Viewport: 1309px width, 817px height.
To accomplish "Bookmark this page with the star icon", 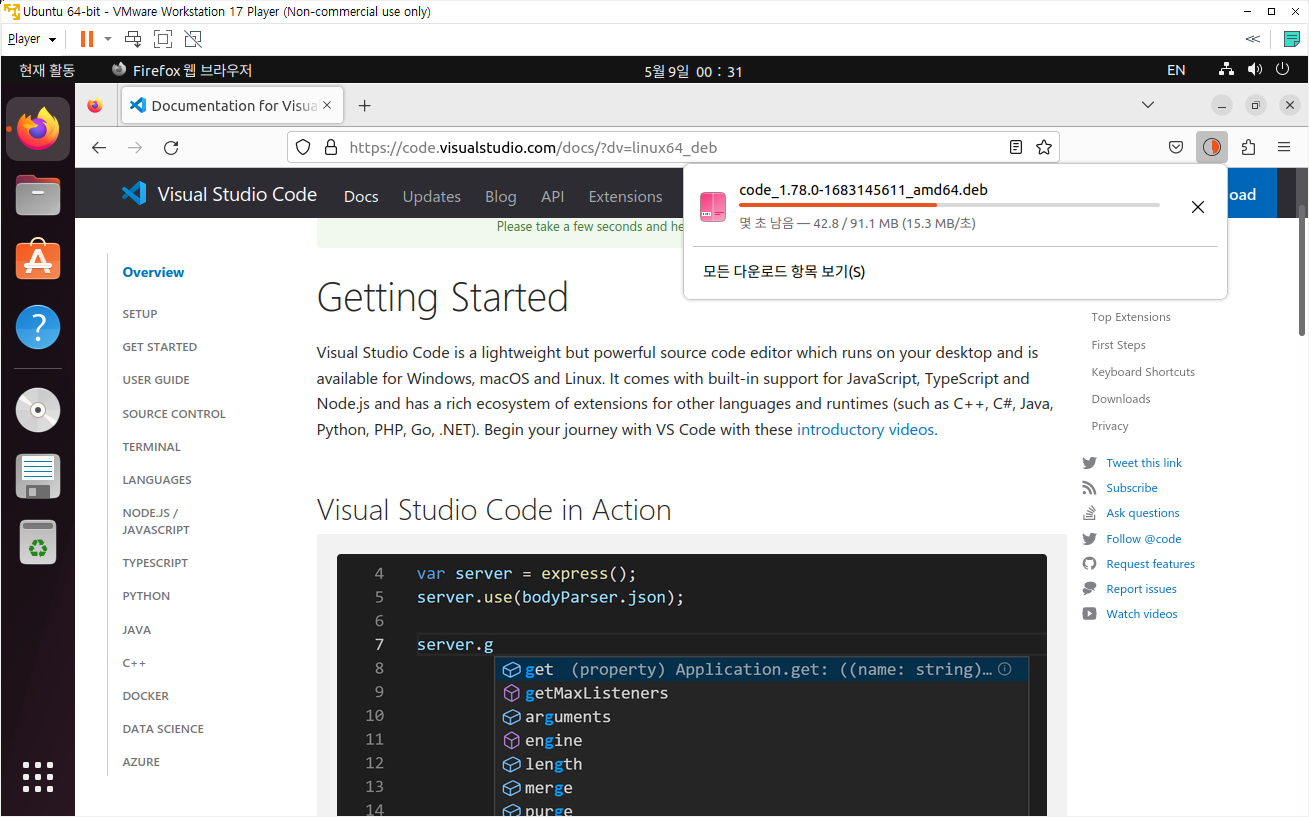I will tap(1044, 147).
